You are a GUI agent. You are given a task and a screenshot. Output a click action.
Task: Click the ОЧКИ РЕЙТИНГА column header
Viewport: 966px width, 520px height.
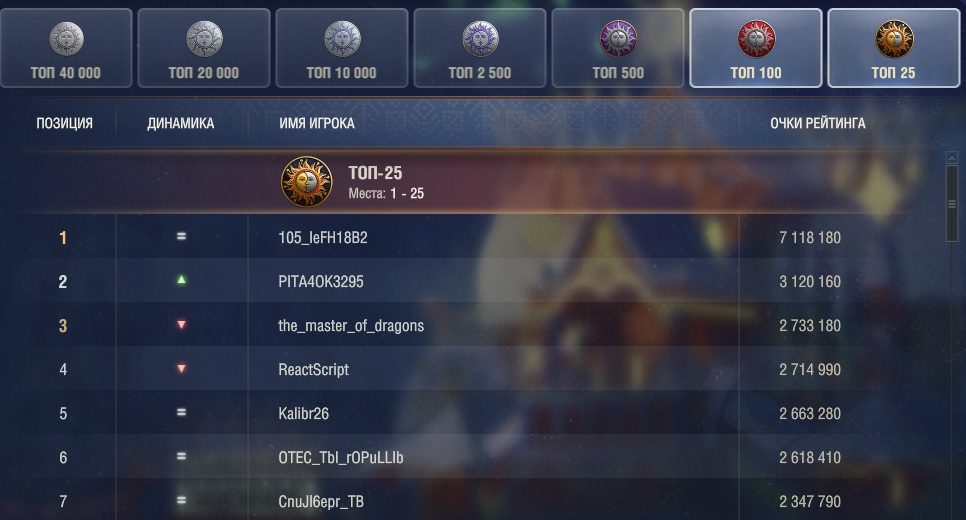[818, 123]
